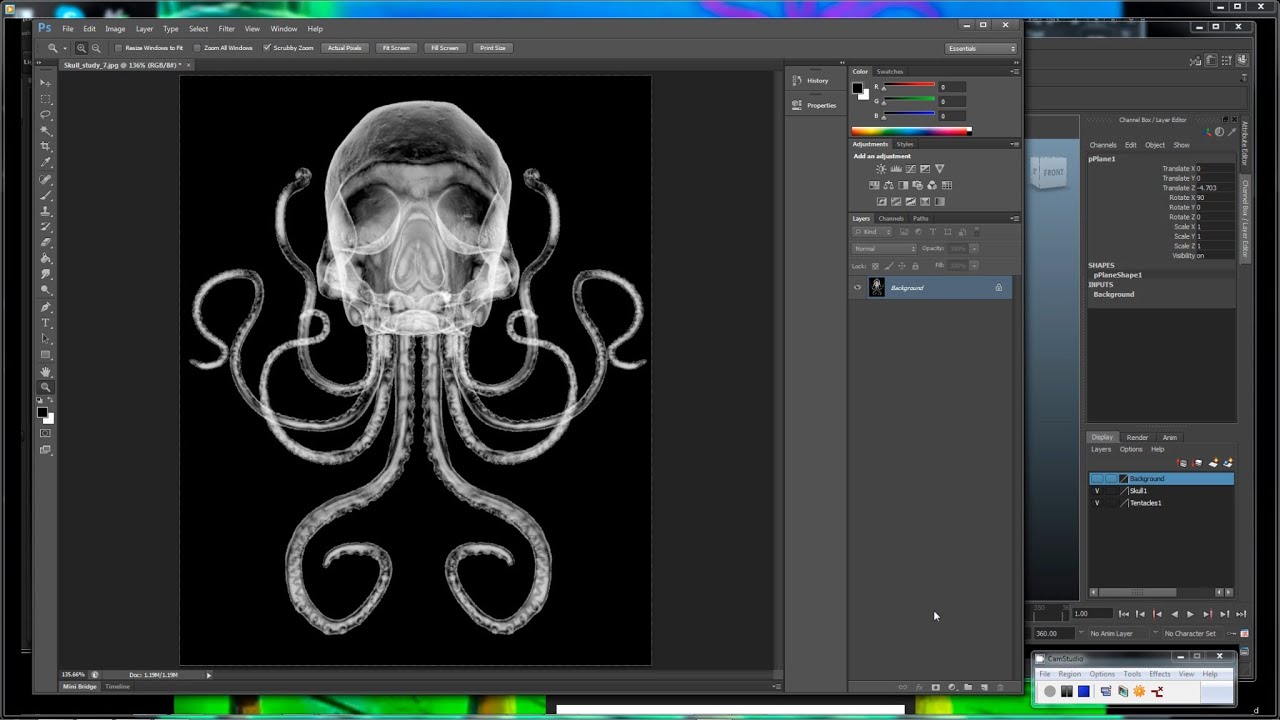The image size is (1280, 720).
Task: Toggle Quick Mask mode icon
Action: pos(46,433)
